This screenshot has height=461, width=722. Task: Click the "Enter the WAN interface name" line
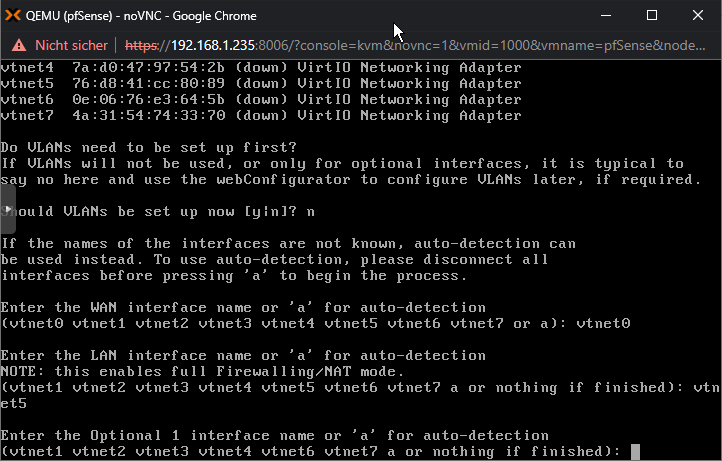tap(243, 307)
